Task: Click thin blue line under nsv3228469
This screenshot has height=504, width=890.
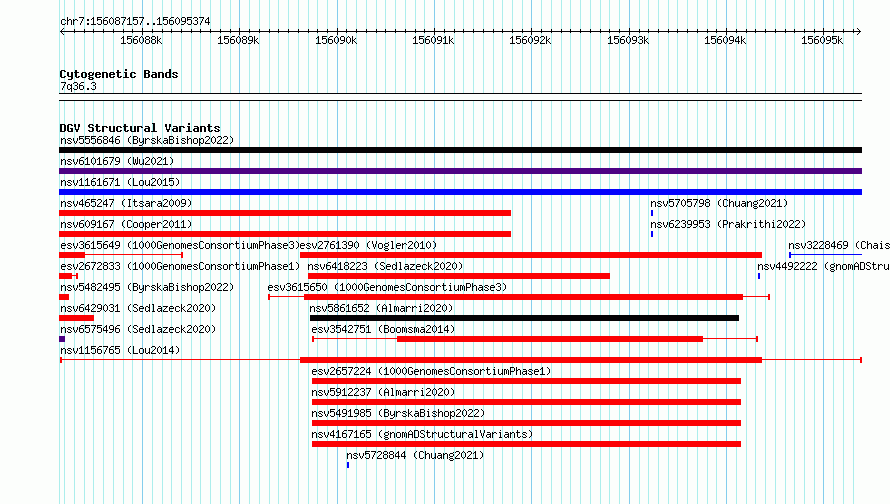Action: tap(825, 255)
